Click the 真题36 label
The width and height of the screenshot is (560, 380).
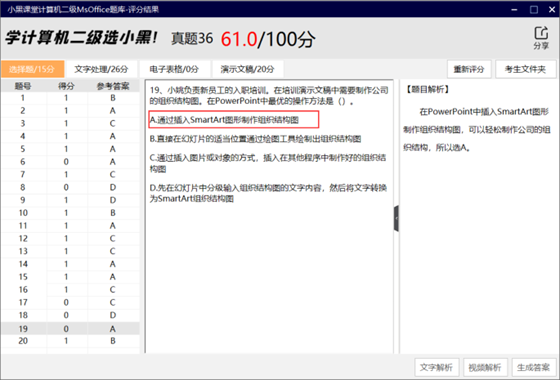point(192,39)
